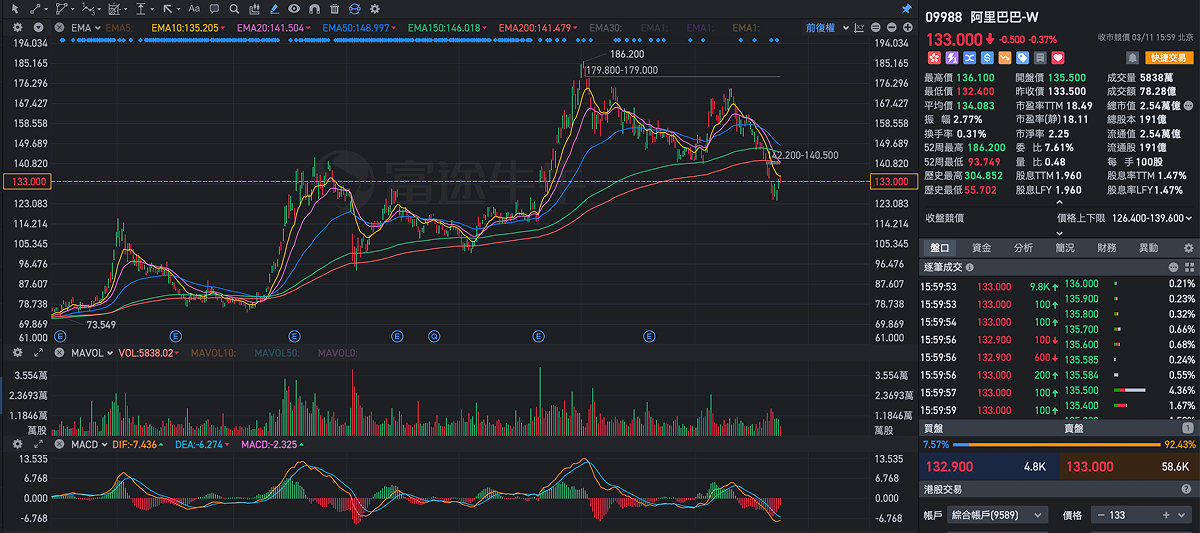Open the 綜合帳戶(9589) account dropdown
The height and width of the screenshot is (533, 1200).
(x=997, y=515)
